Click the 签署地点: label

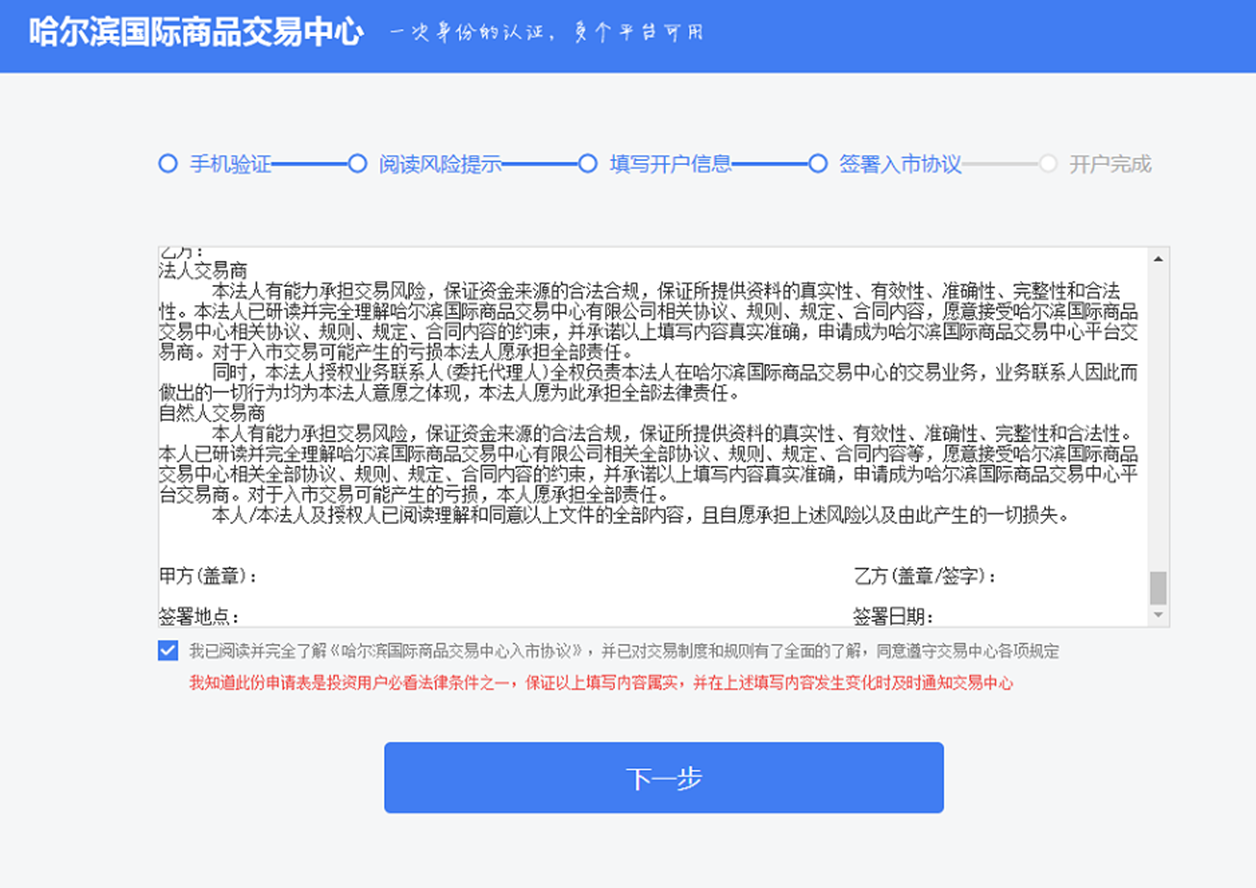tap(199, 617)
